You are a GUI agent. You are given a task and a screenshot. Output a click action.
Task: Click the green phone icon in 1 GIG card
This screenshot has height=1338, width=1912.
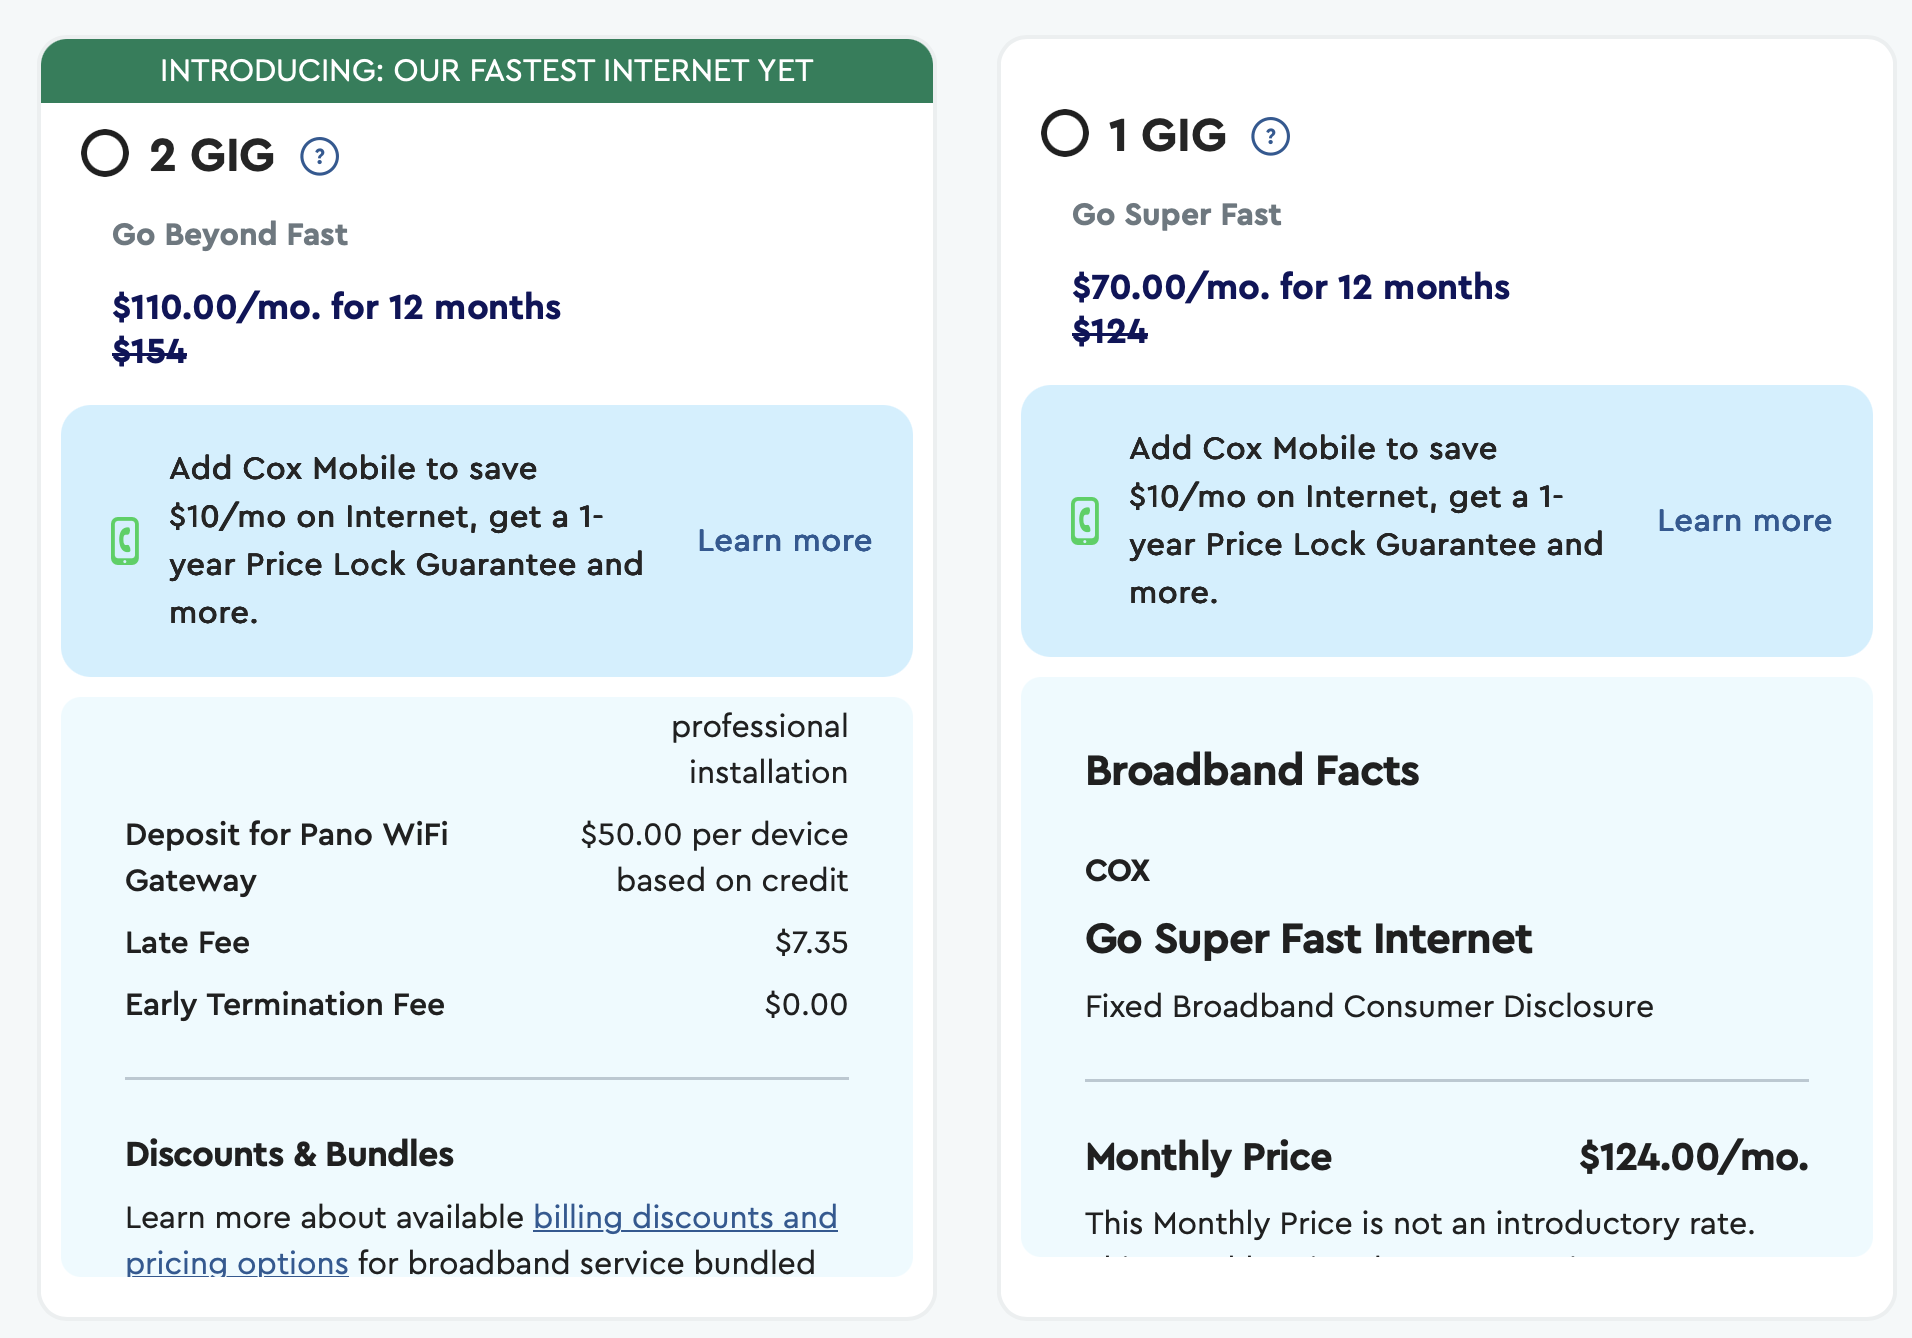(1085, 521)
